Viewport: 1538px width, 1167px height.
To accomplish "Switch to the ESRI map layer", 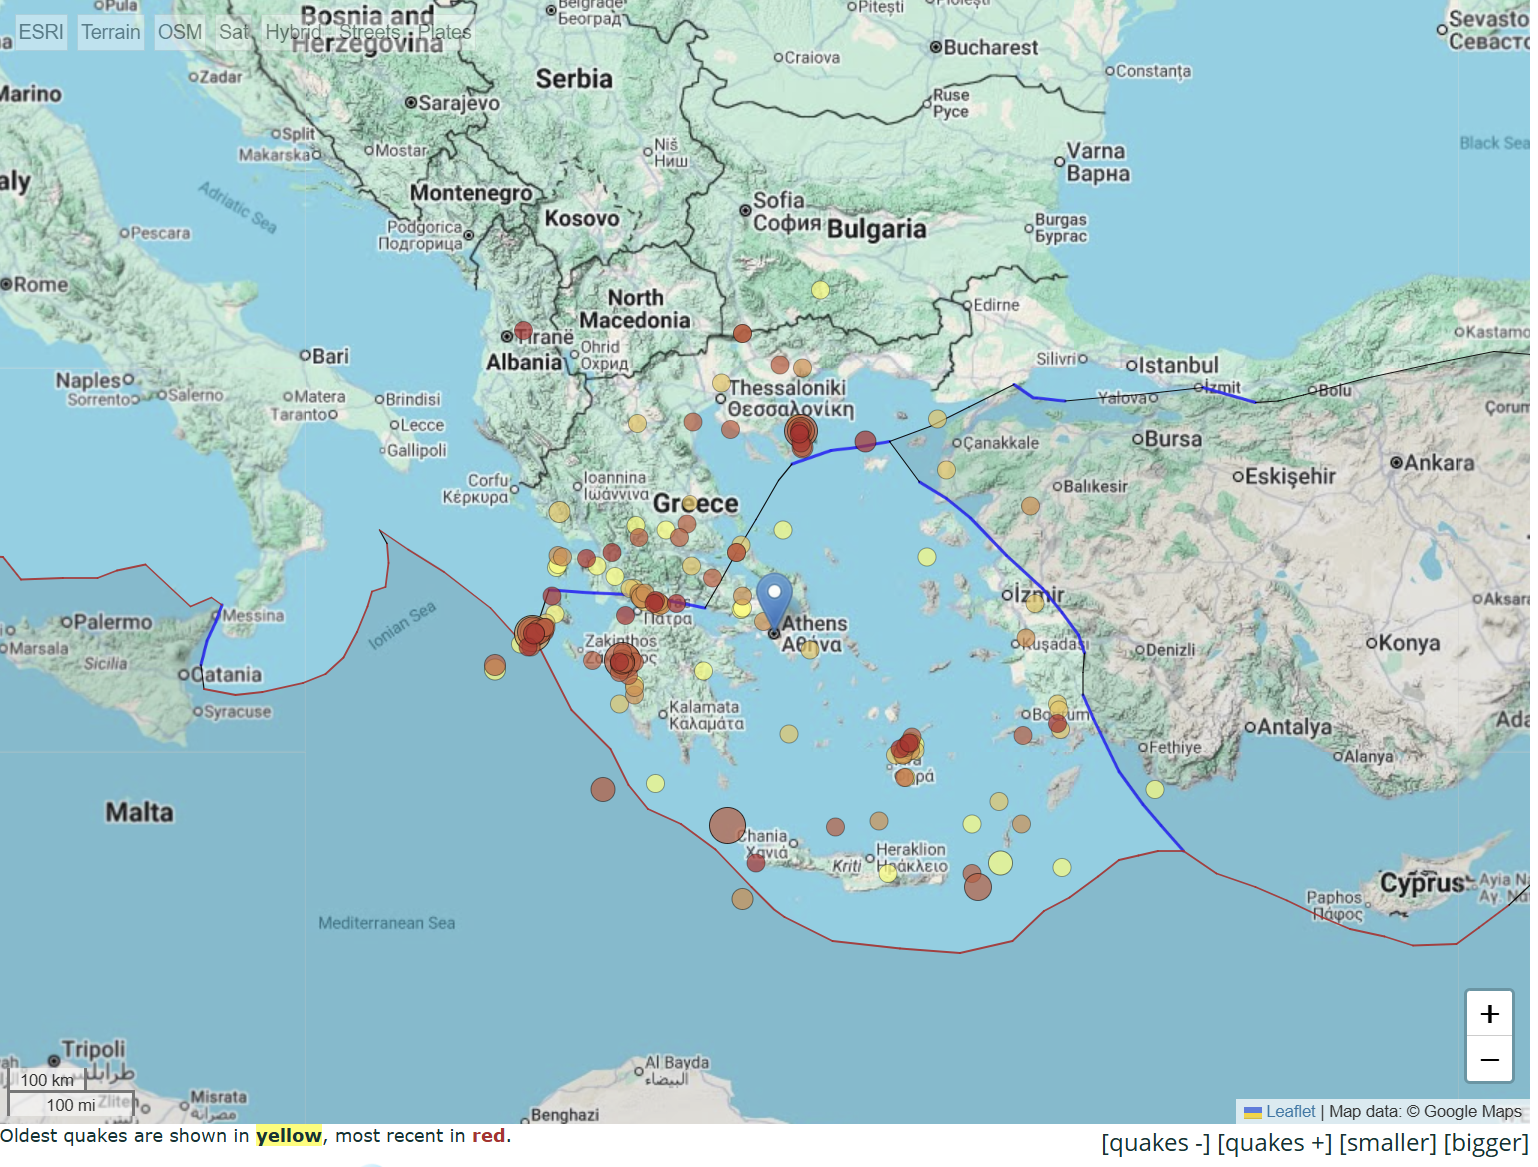I will [41, 32].
